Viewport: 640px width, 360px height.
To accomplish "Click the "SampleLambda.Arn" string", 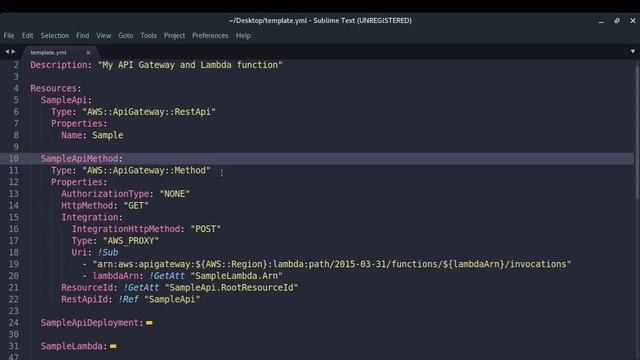I will 236,276.
